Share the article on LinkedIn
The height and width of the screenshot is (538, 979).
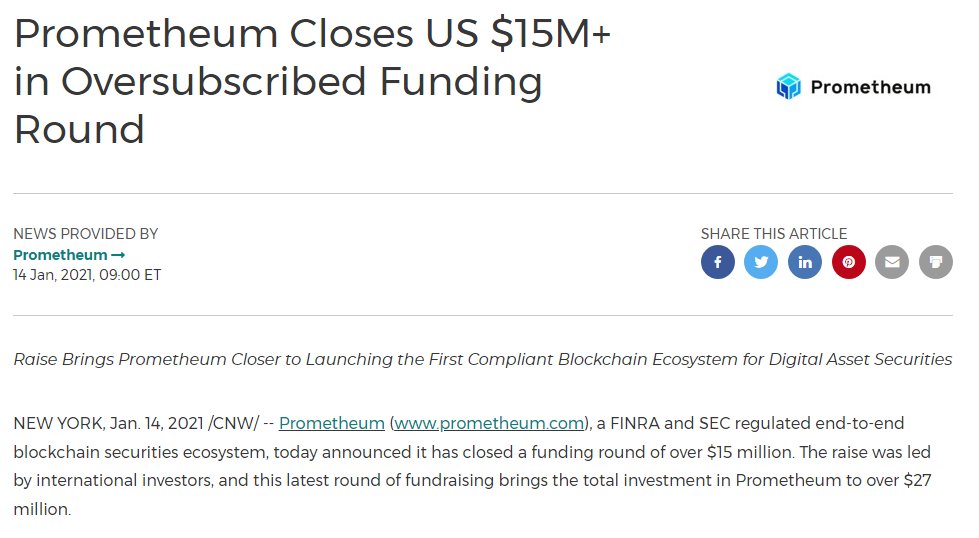(805, 262)
